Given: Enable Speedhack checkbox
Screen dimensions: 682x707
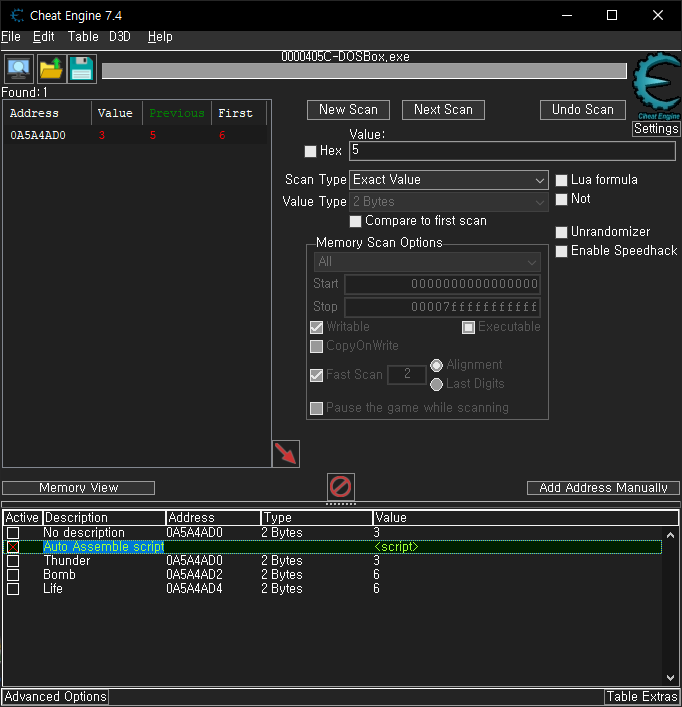Looking at the screenshot, I should pos(561,251).
